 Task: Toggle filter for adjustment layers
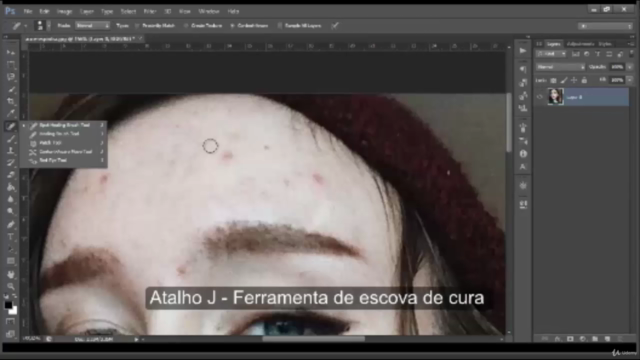(587, 54)
